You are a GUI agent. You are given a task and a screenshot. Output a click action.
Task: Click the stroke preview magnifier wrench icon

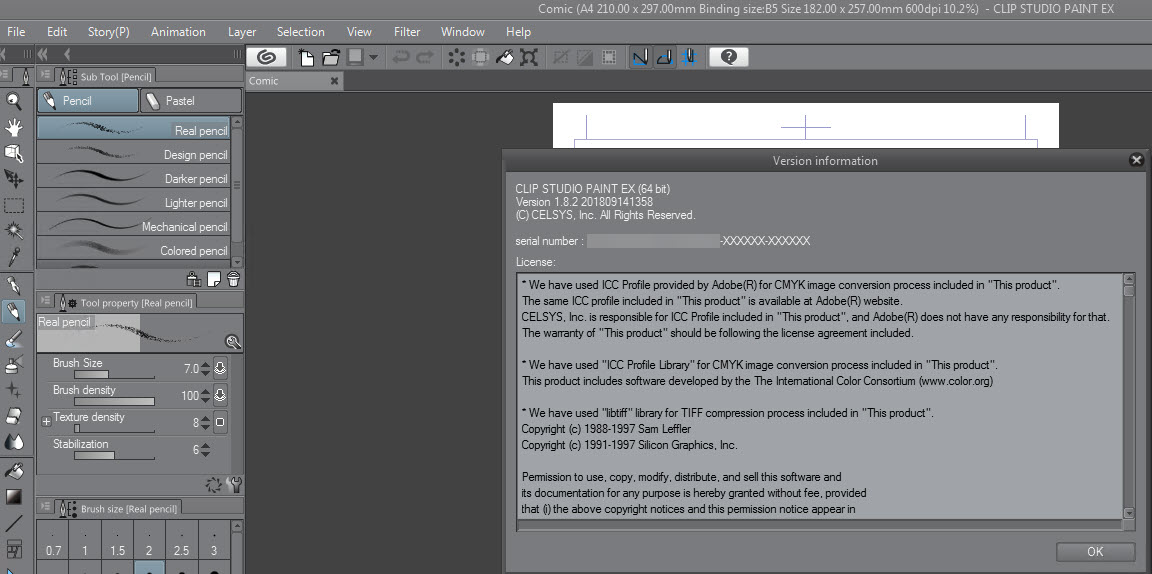pyautogui.click(x=233, y=342)
